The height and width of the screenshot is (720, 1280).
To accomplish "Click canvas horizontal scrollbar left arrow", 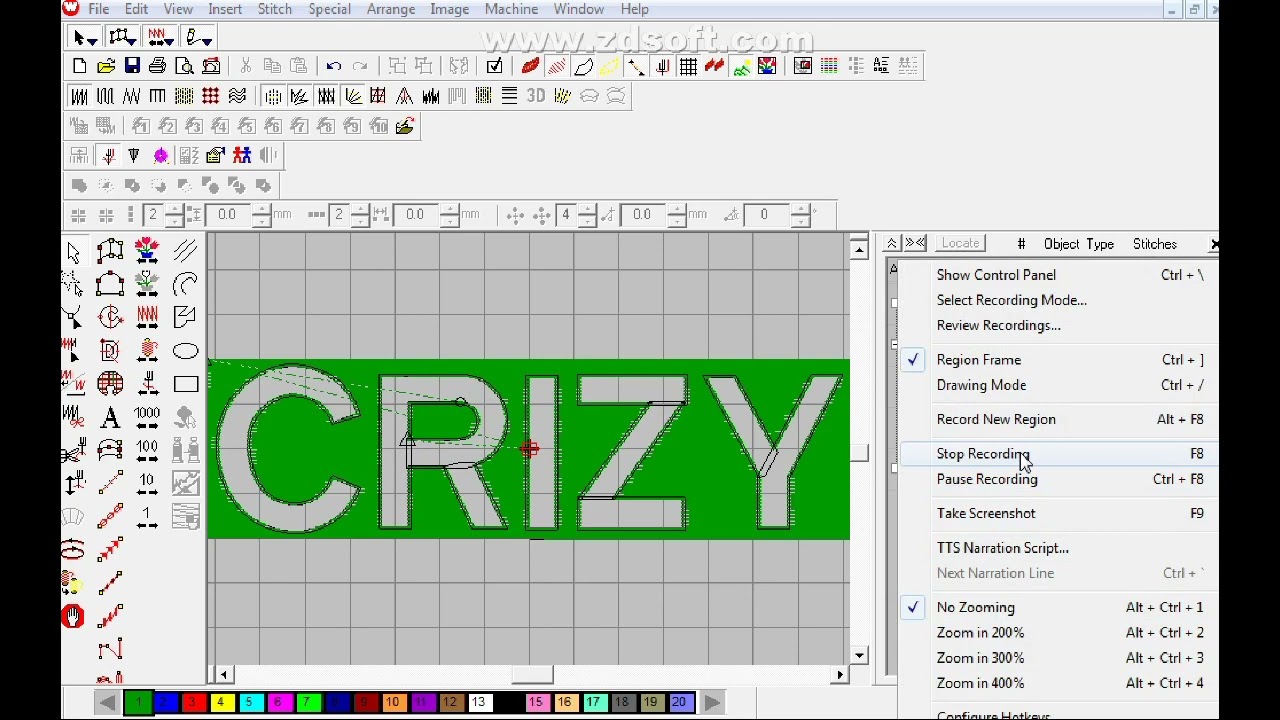I will [223, 675].
